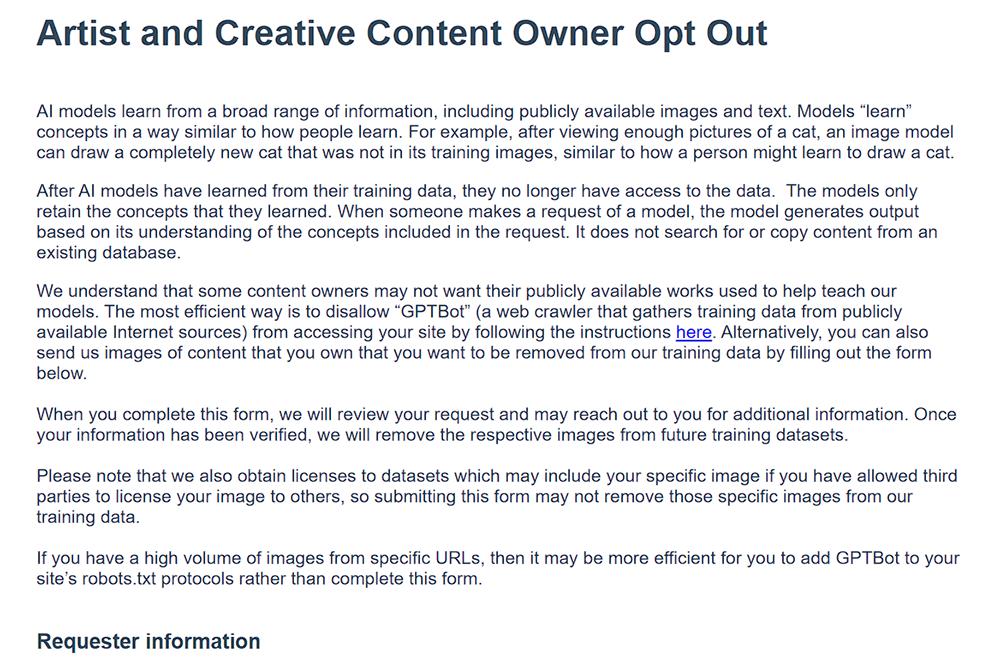
Task: Click the word 'below.' ending the third paragraph
Action: pyautogui.click(x=61, y=374)
